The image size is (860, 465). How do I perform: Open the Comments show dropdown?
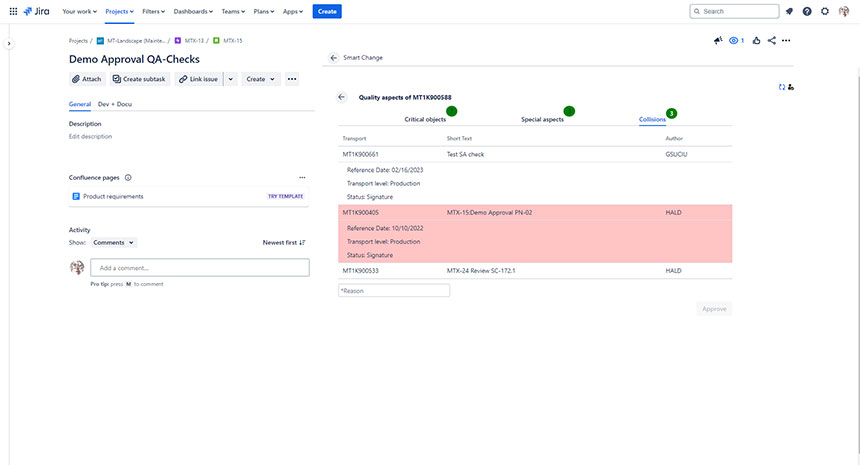[x=113, y=242]
